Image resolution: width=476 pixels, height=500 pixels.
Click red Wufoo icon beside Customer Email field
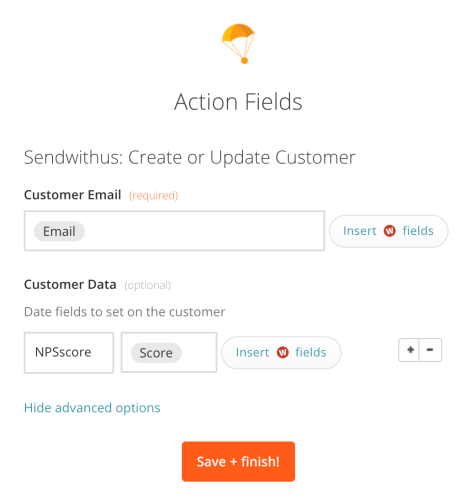[389, 231]
